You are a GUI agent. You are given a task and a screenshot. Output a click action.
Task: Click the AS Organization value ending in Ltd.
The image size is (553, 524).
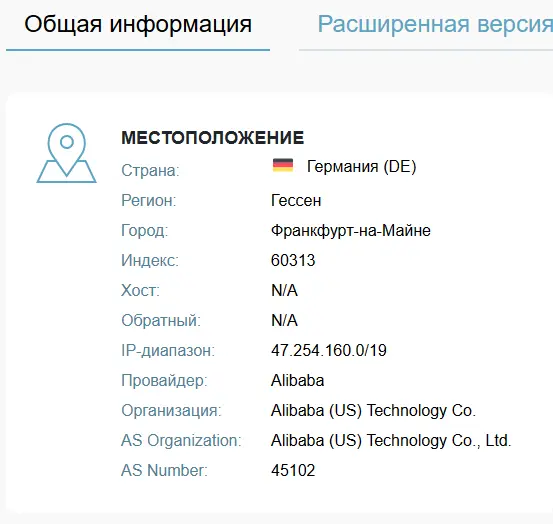[391, 440]
